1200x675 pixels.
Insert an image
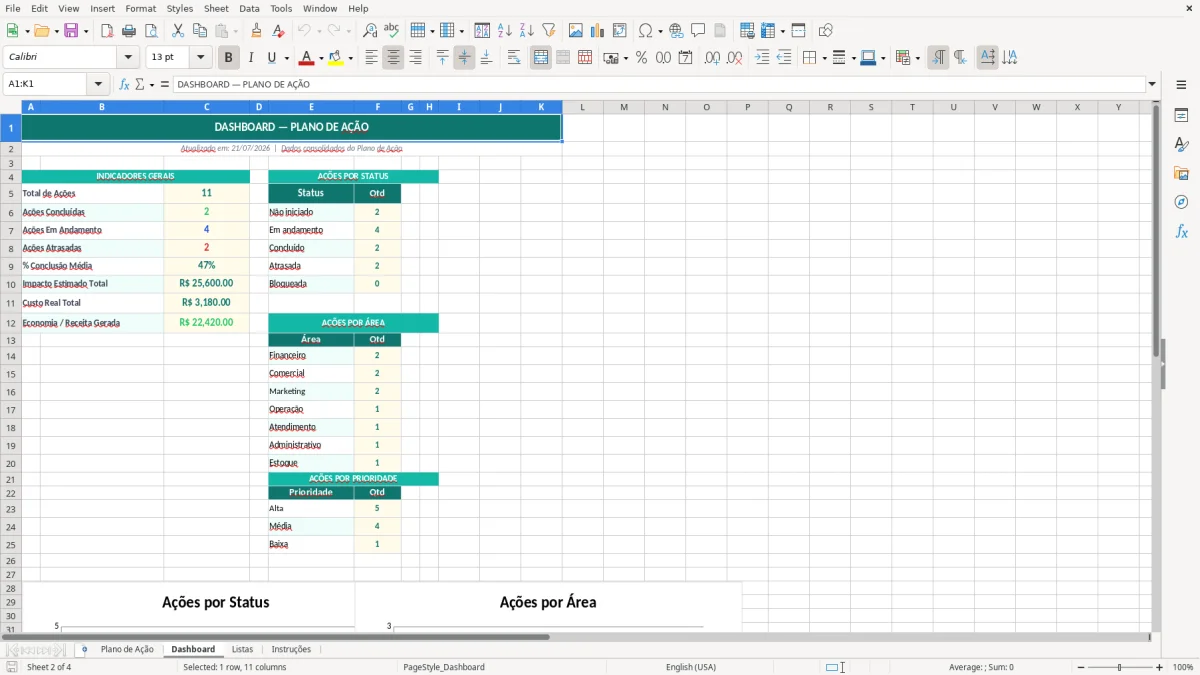coord(576,31)
